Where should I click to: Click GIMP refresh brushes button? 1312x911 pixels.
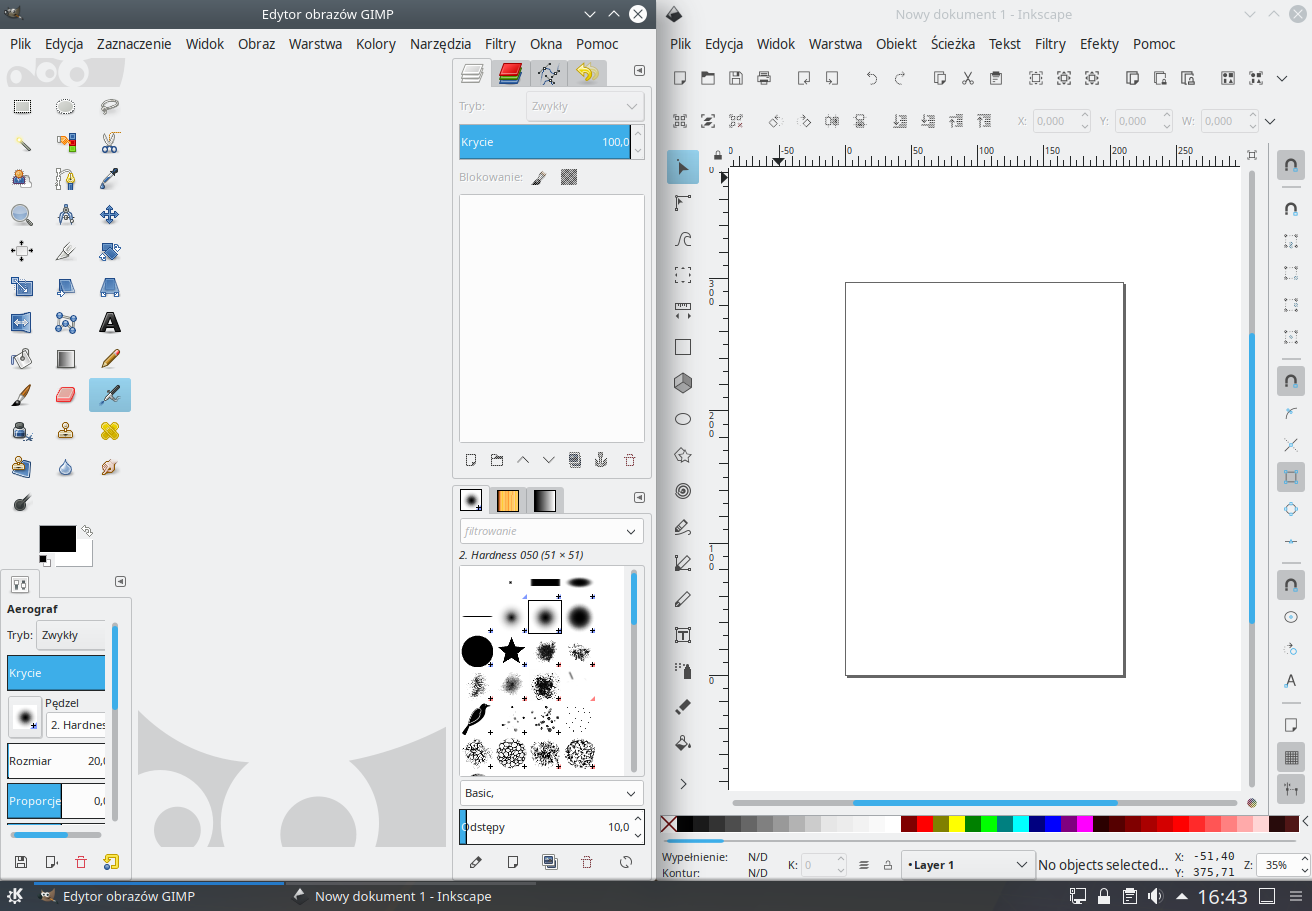[626, 861]
